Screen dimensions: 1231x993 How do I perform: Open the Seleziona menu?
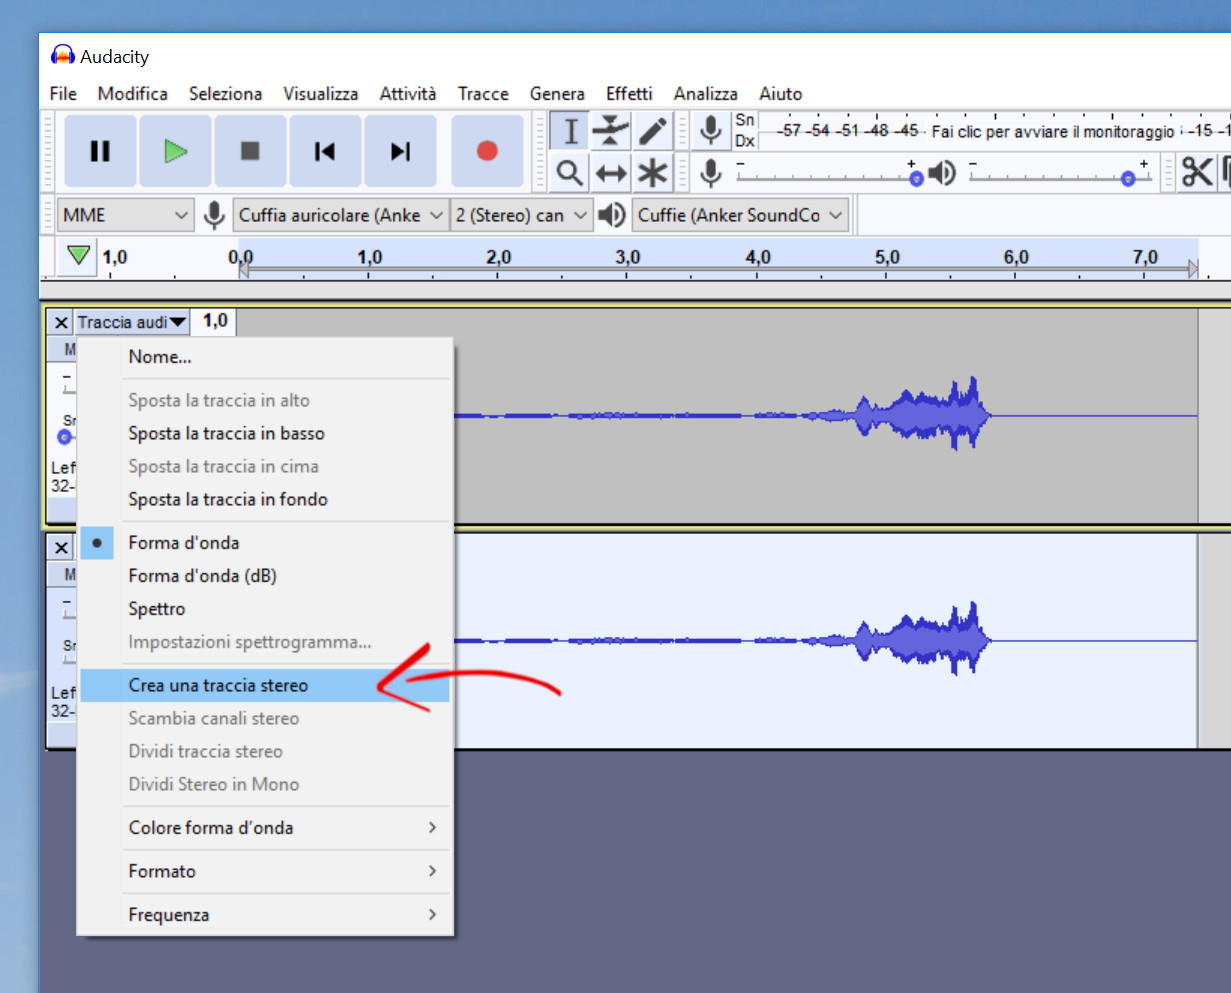point(226,93)
